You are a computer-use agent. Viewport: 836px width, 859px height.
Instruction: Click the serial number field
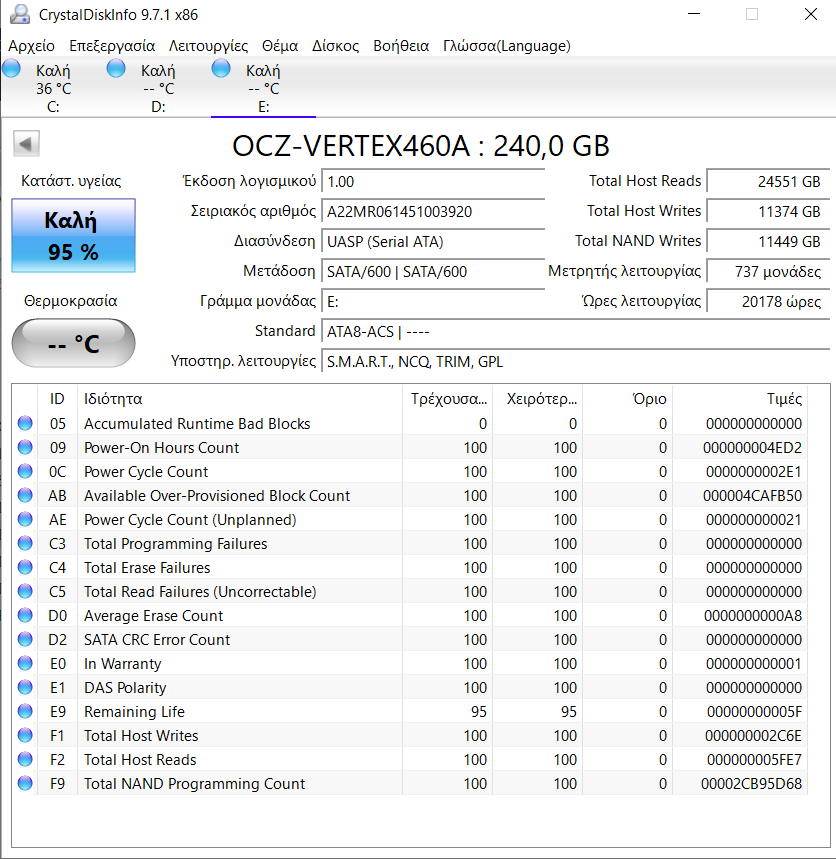(x=433, y=212)
